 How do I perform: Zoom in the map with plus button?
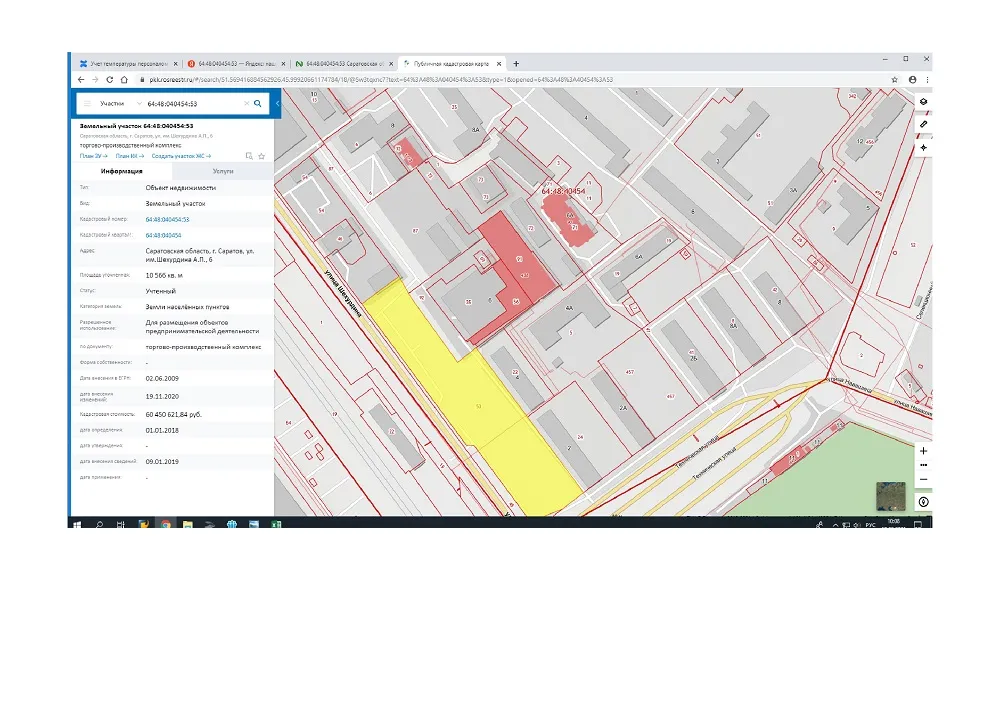(x=923, y=451)
